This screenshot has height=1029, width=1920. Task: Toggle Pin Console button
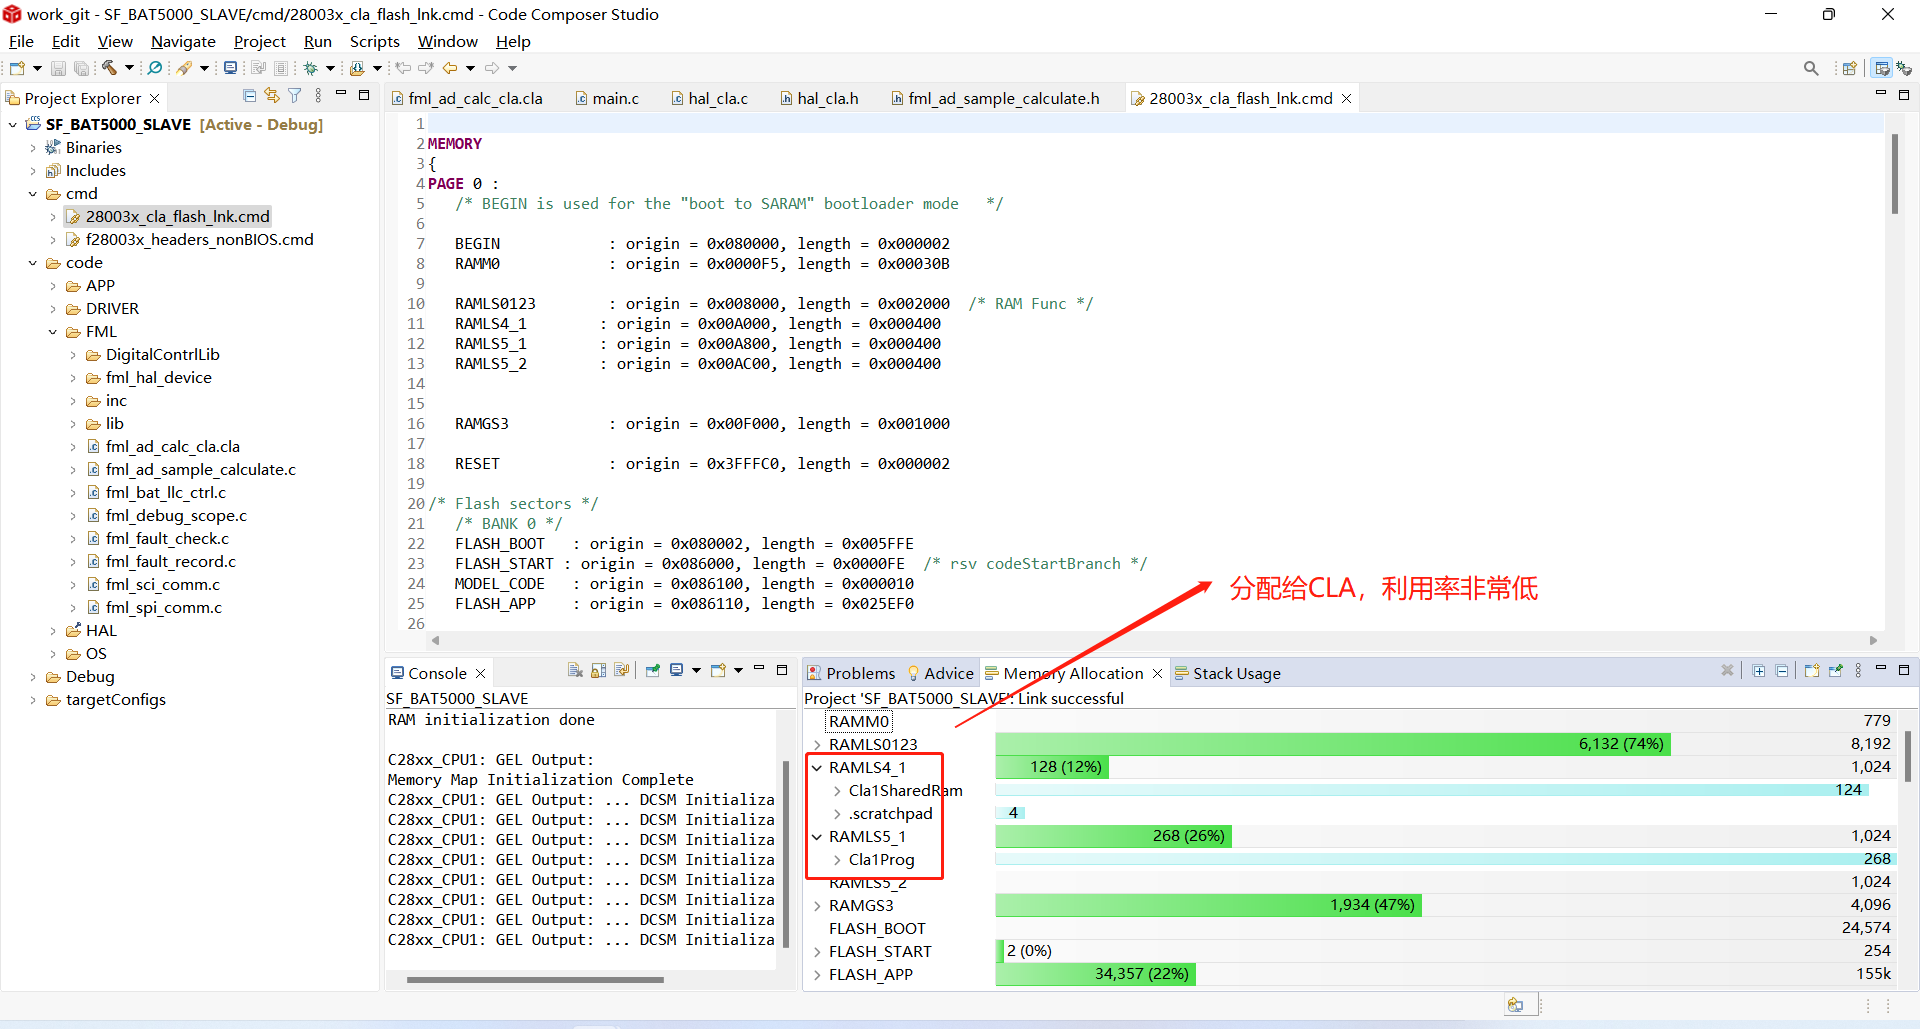point(652,671)
